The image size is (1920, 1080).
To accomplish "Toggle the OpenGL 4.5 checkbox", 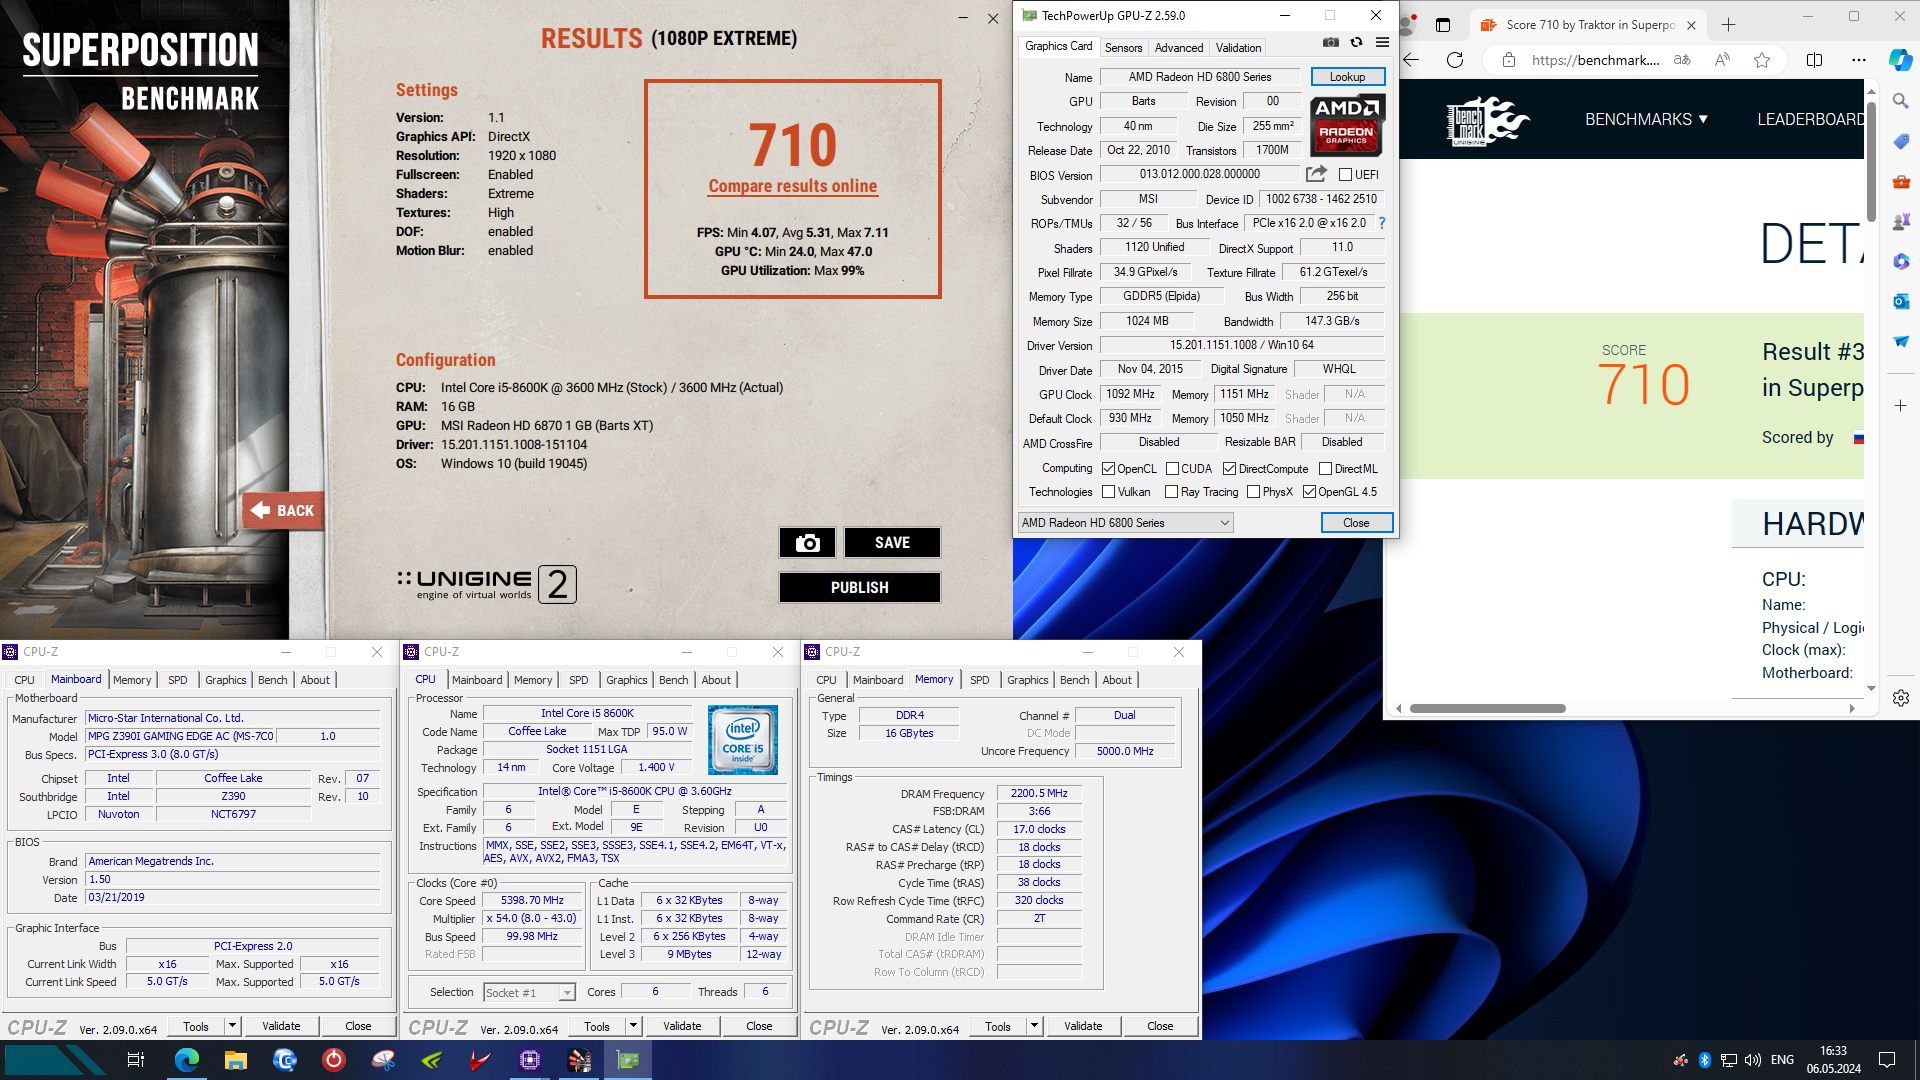I will [1309, 492].
